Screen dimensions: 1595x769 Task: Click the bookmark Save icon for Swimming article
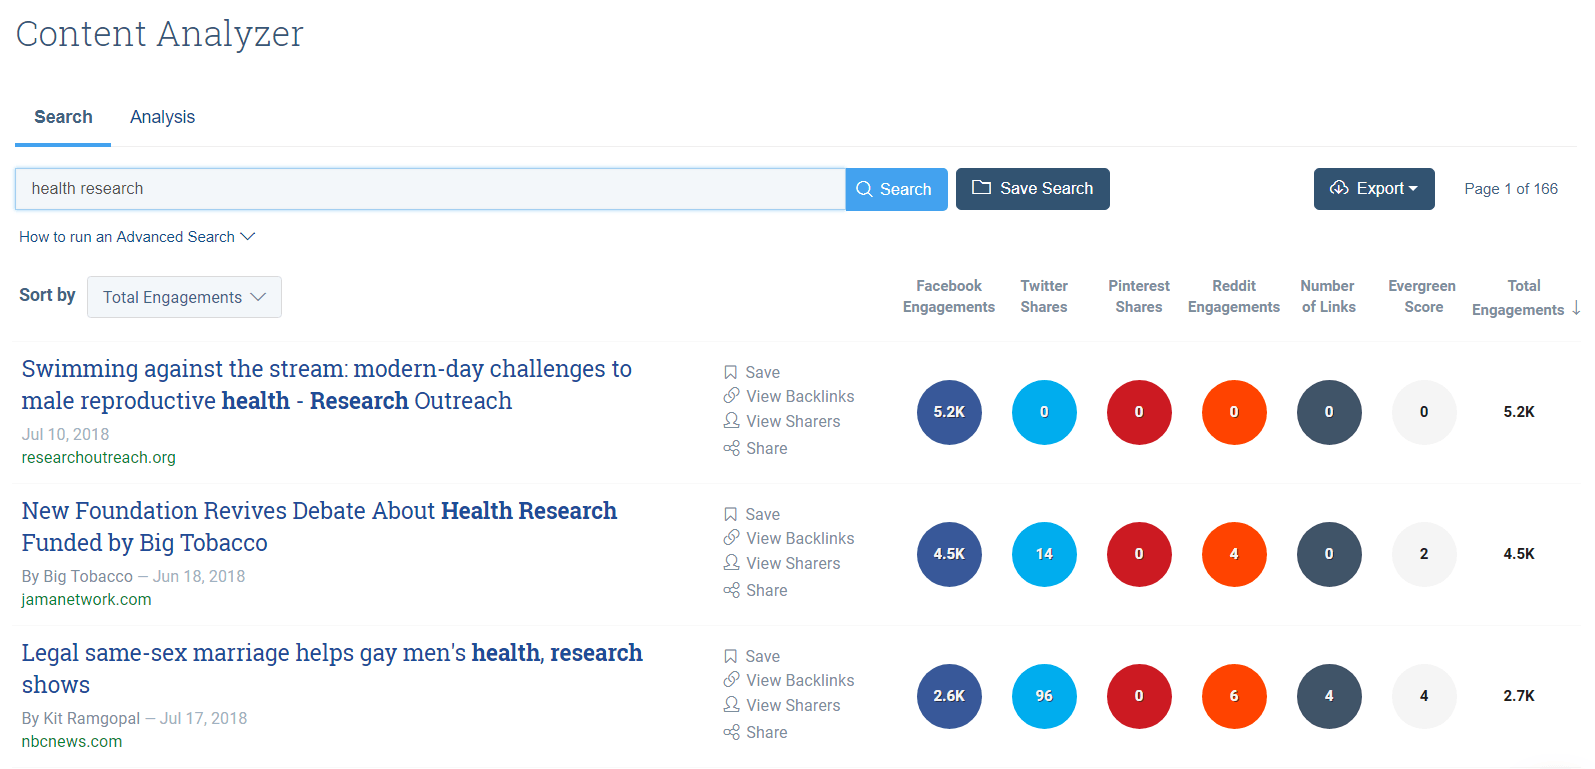pyautogui.click(x=731, y=372)
